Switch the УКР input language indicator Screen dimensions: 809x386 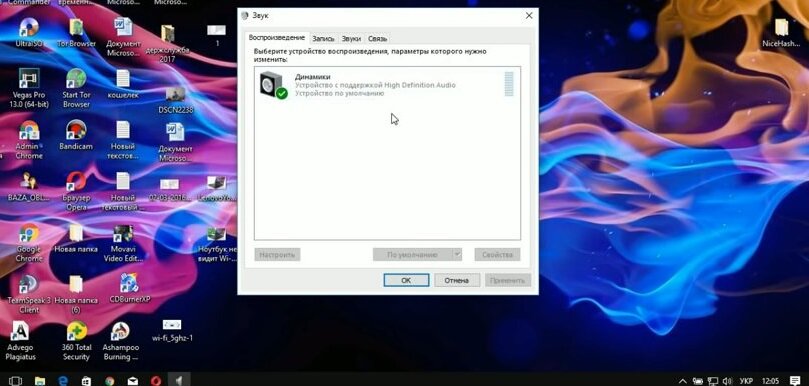coord(746,381)
